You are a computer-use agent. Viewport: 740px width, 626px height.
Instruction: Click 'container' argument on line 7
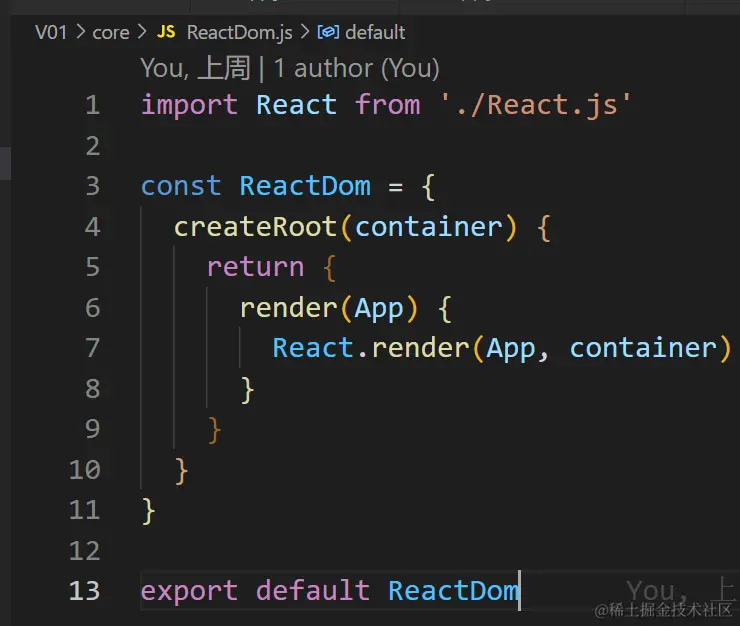(x=644, y=348)
